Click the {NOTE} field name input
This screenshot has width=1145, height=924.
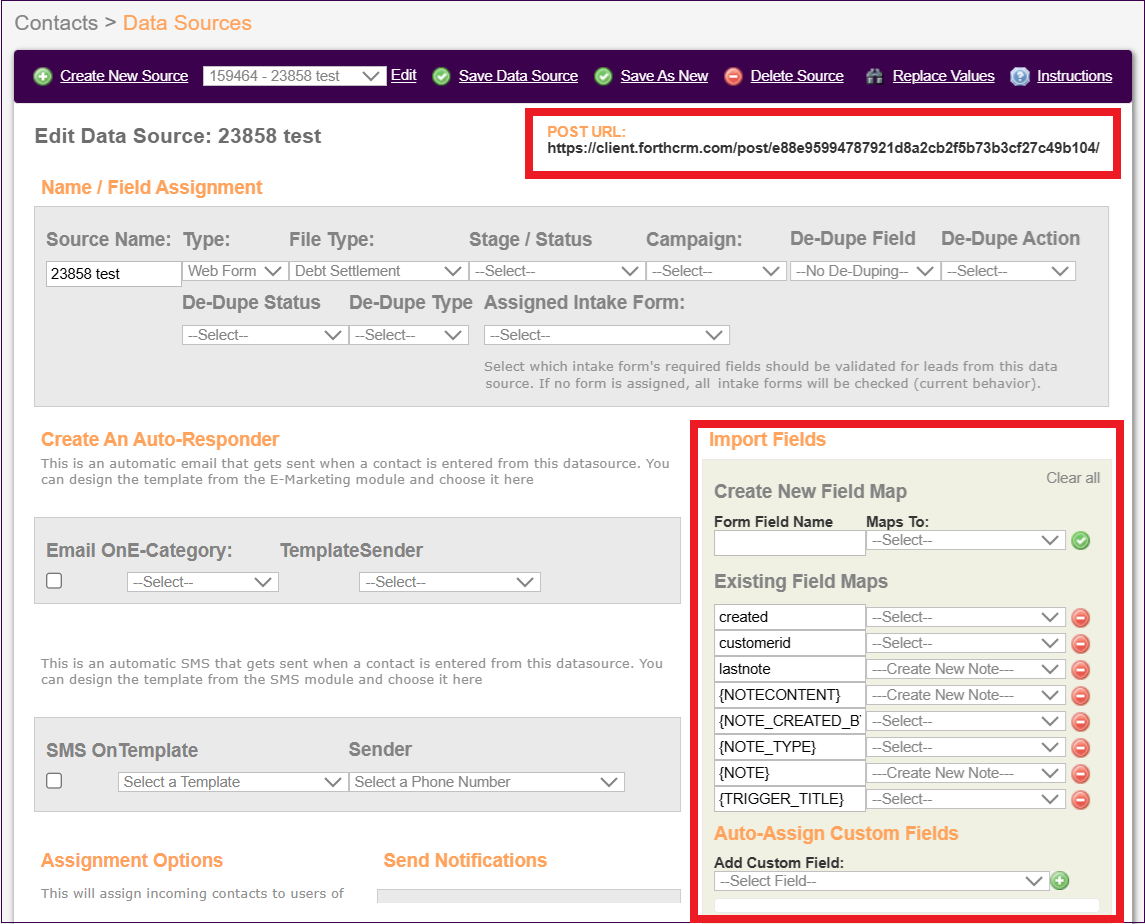coord(789,773)
